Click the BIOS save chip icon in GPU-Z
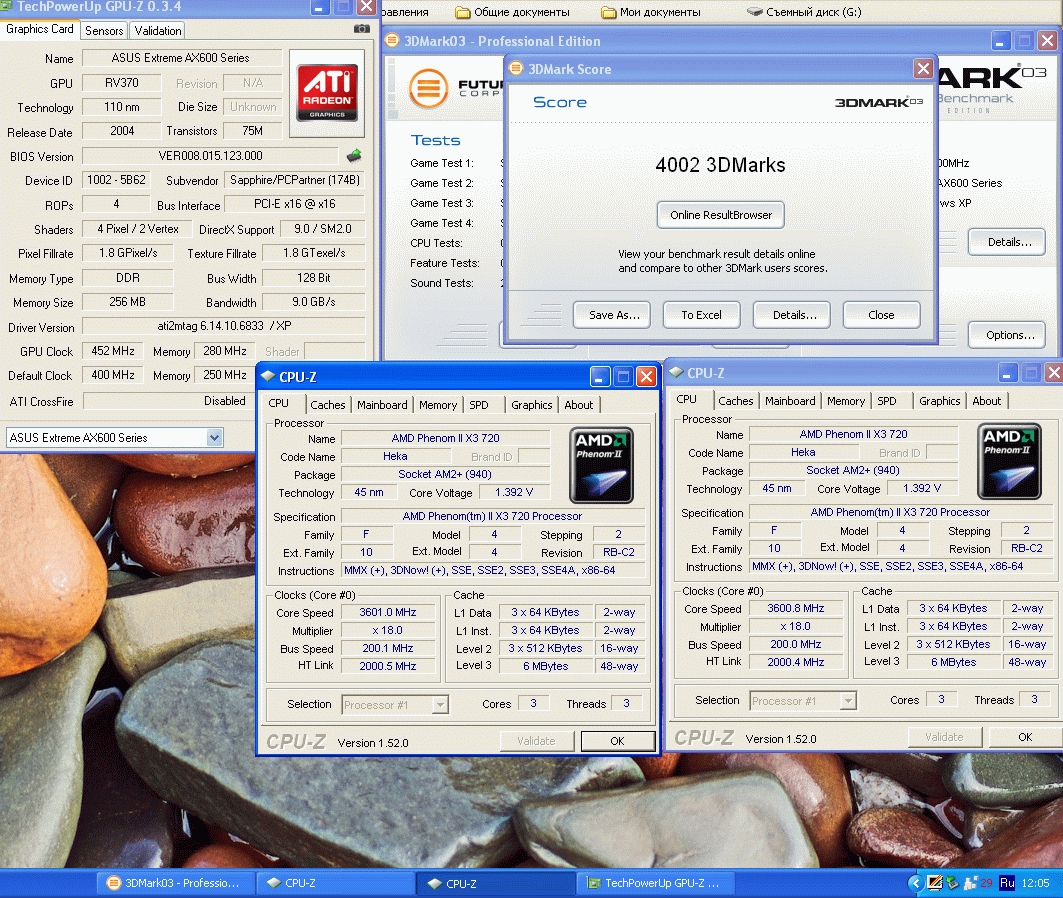The width and height of the screenshot is (1063, 898). (x=354, y=156)
